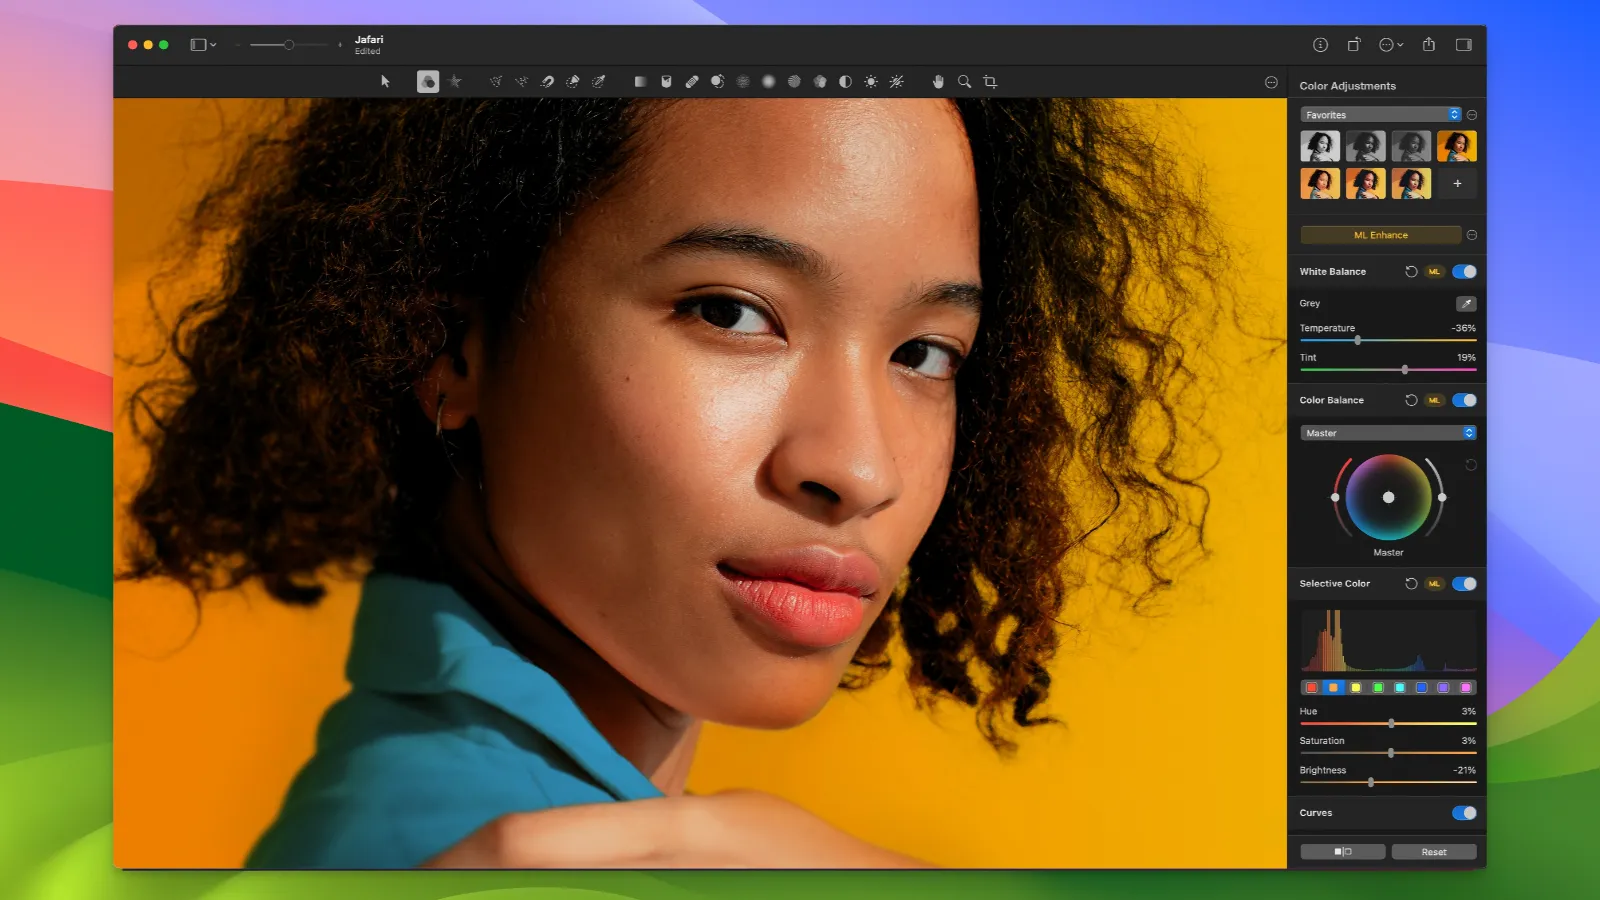1600x900 pixels.
Task: Open the Effects star tool
Action: click(x=456, y=81)
